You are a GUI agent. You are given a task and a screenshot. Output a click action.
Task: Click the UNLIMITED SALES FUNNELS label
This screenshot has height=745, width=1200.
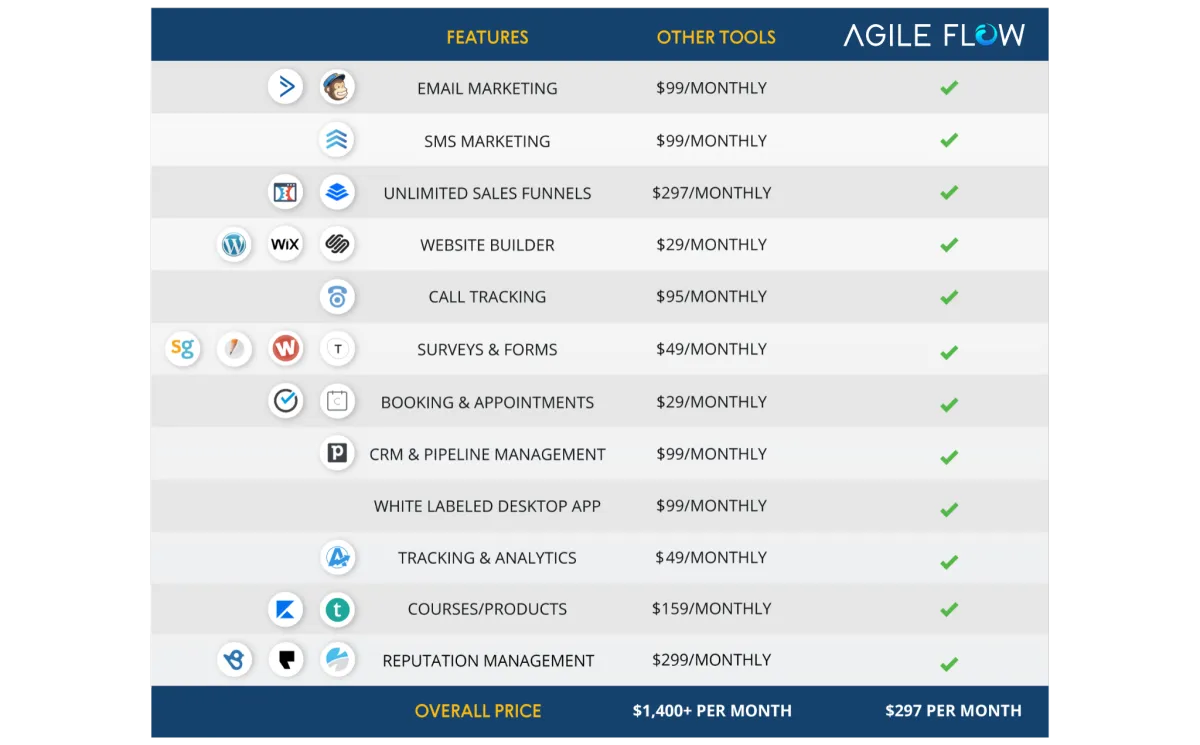pyautogui.click(x=487, y=193)
